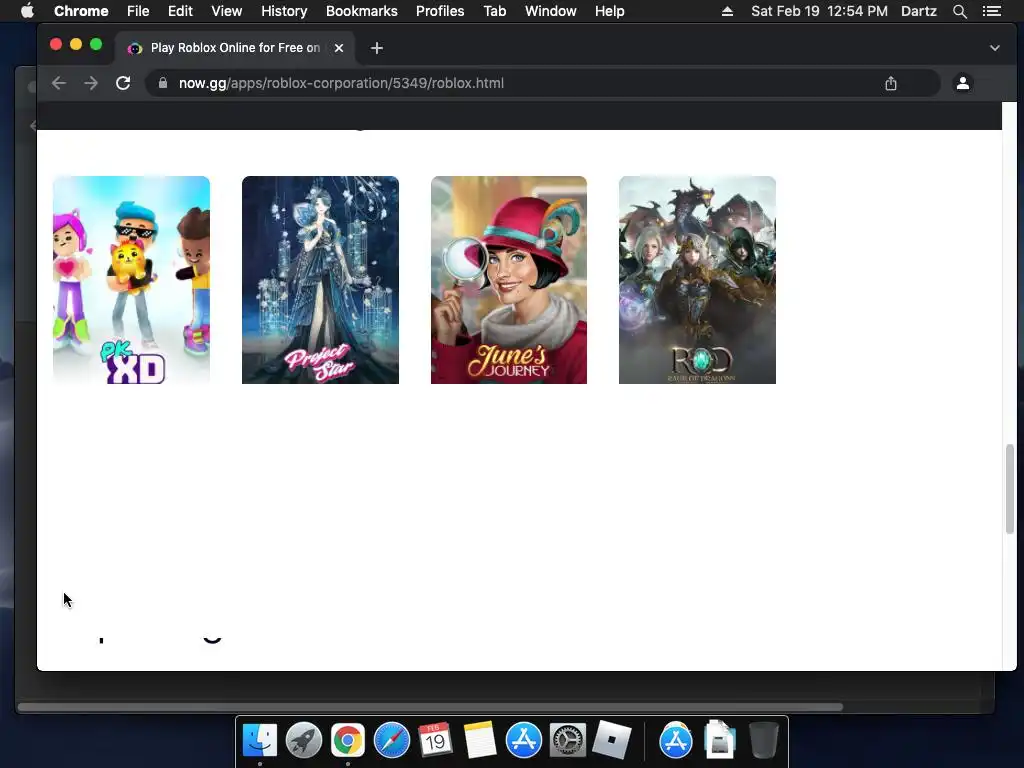
Task: Open the Chrome profile avatar button
Action: 963,83
